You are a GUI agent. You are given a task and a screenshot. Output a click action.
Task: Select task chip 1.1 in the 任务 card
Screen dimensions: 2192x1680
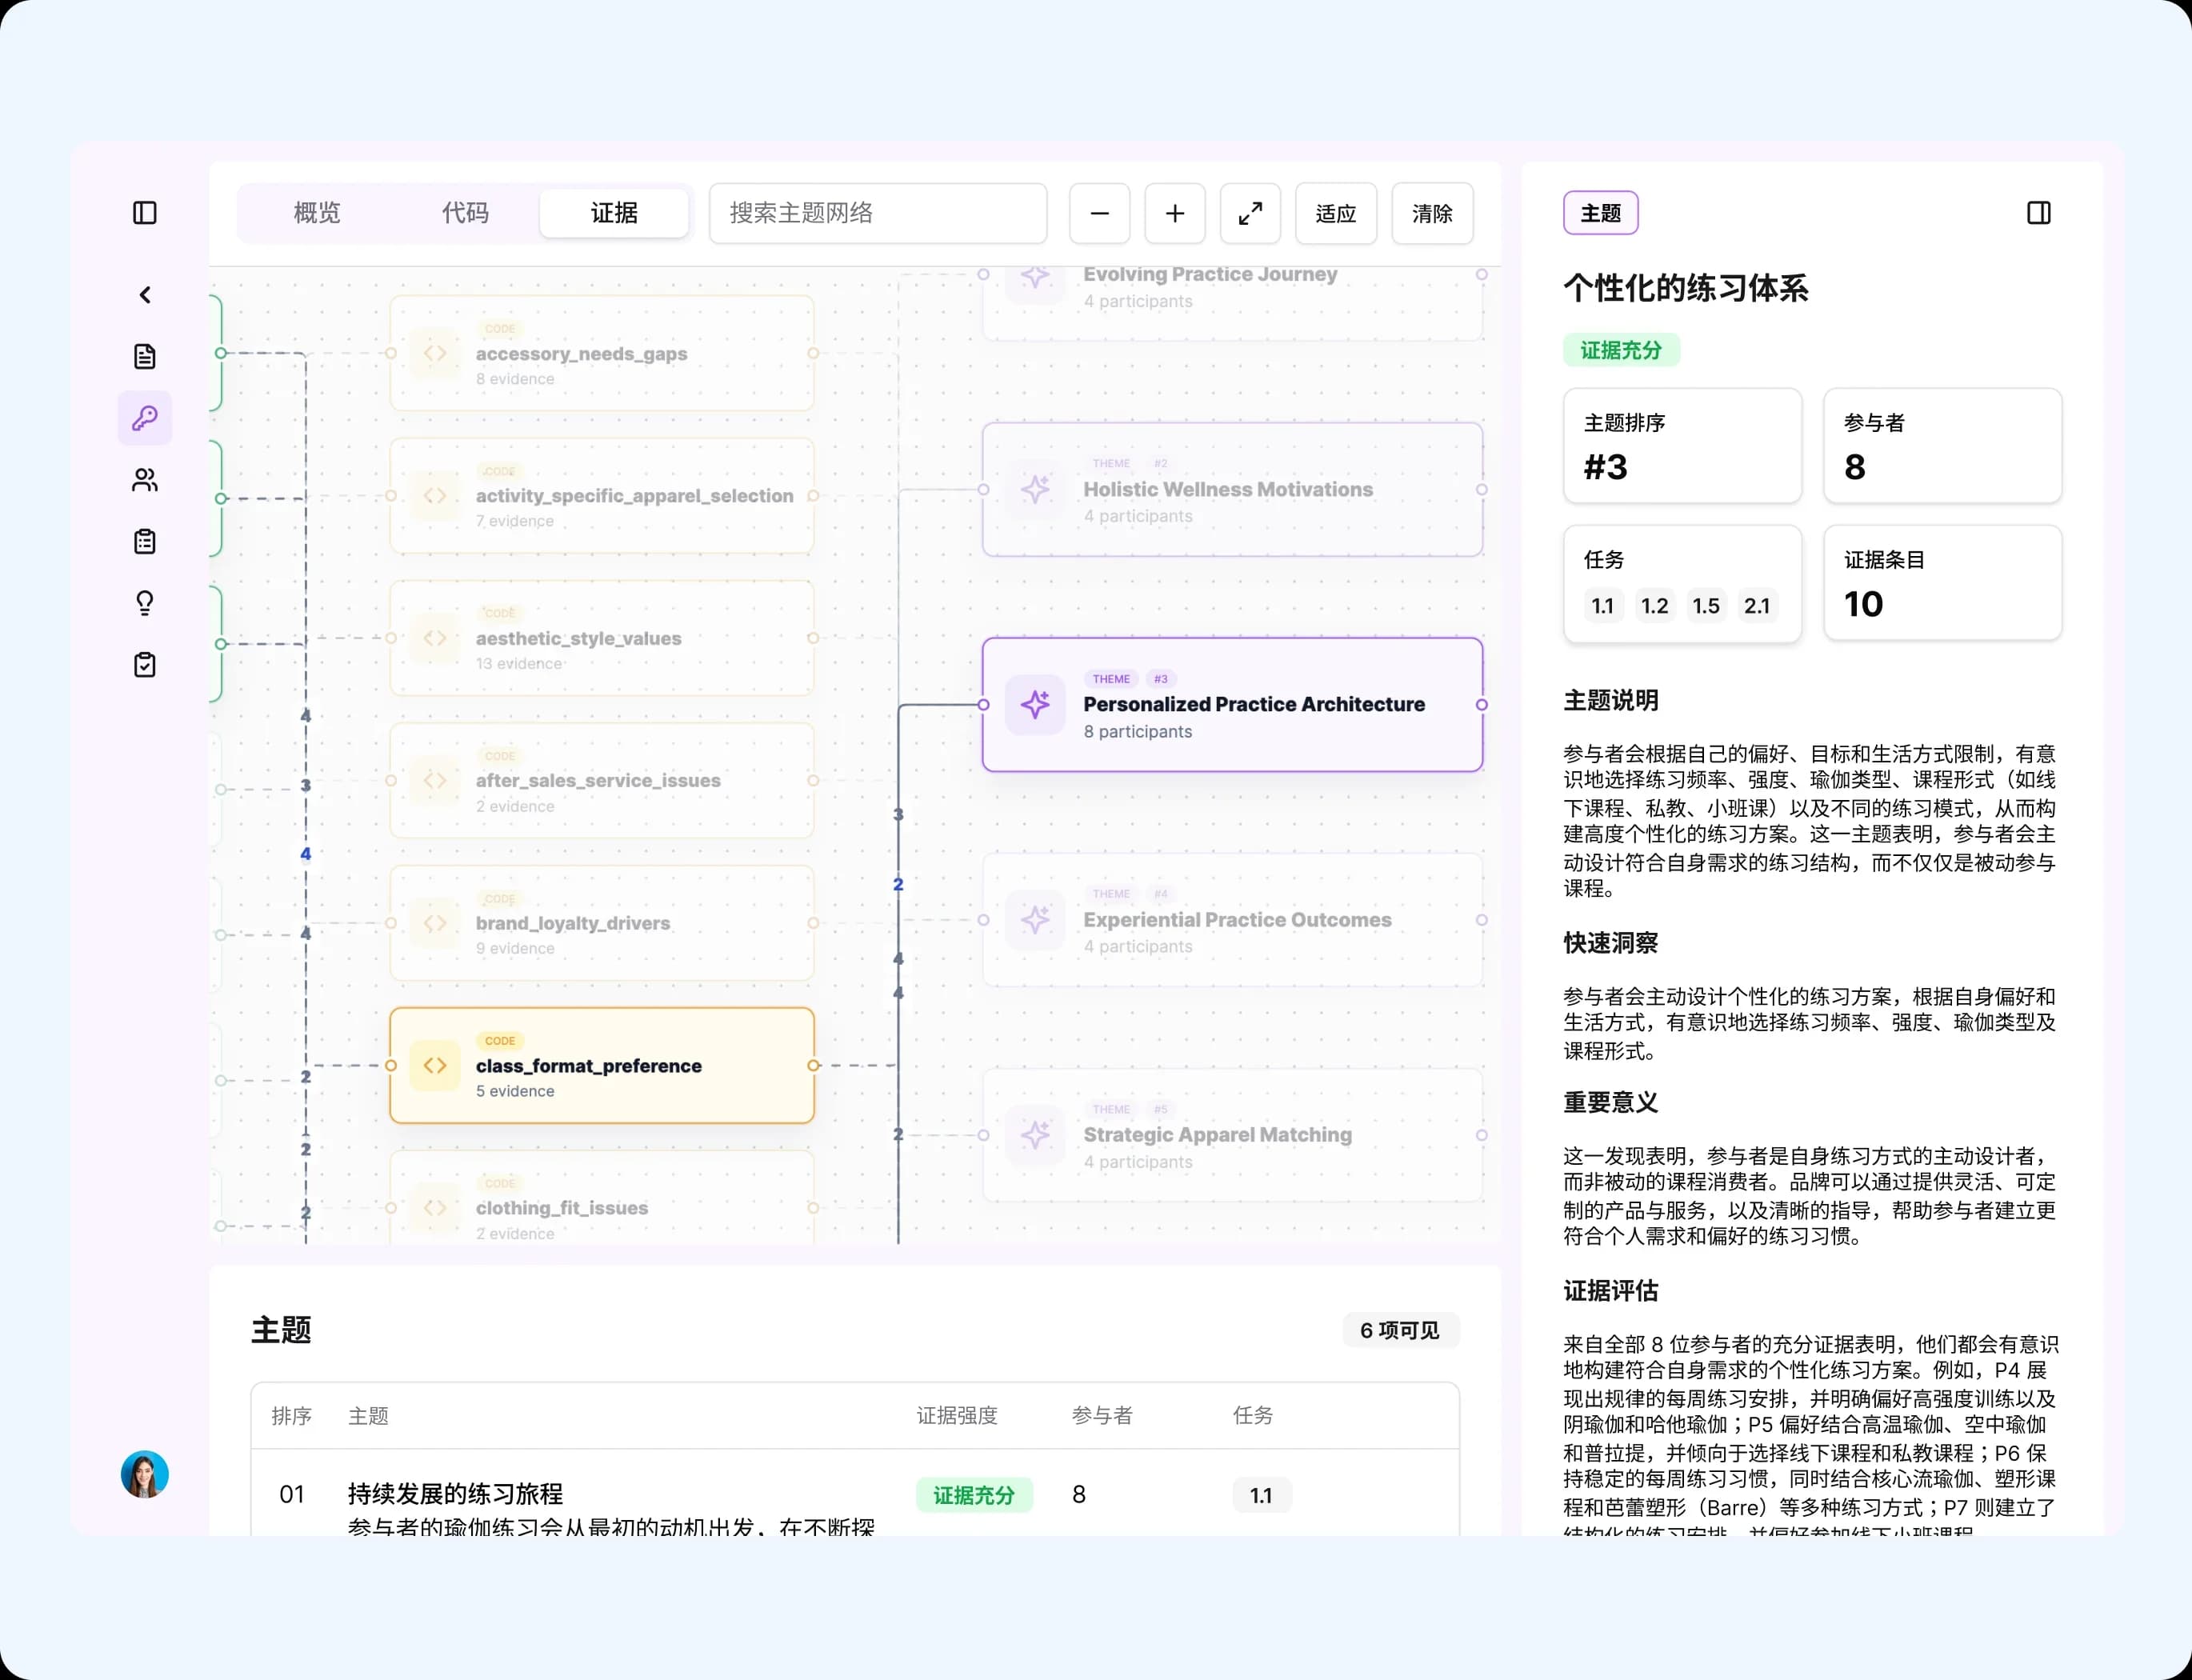[1603, 606]
